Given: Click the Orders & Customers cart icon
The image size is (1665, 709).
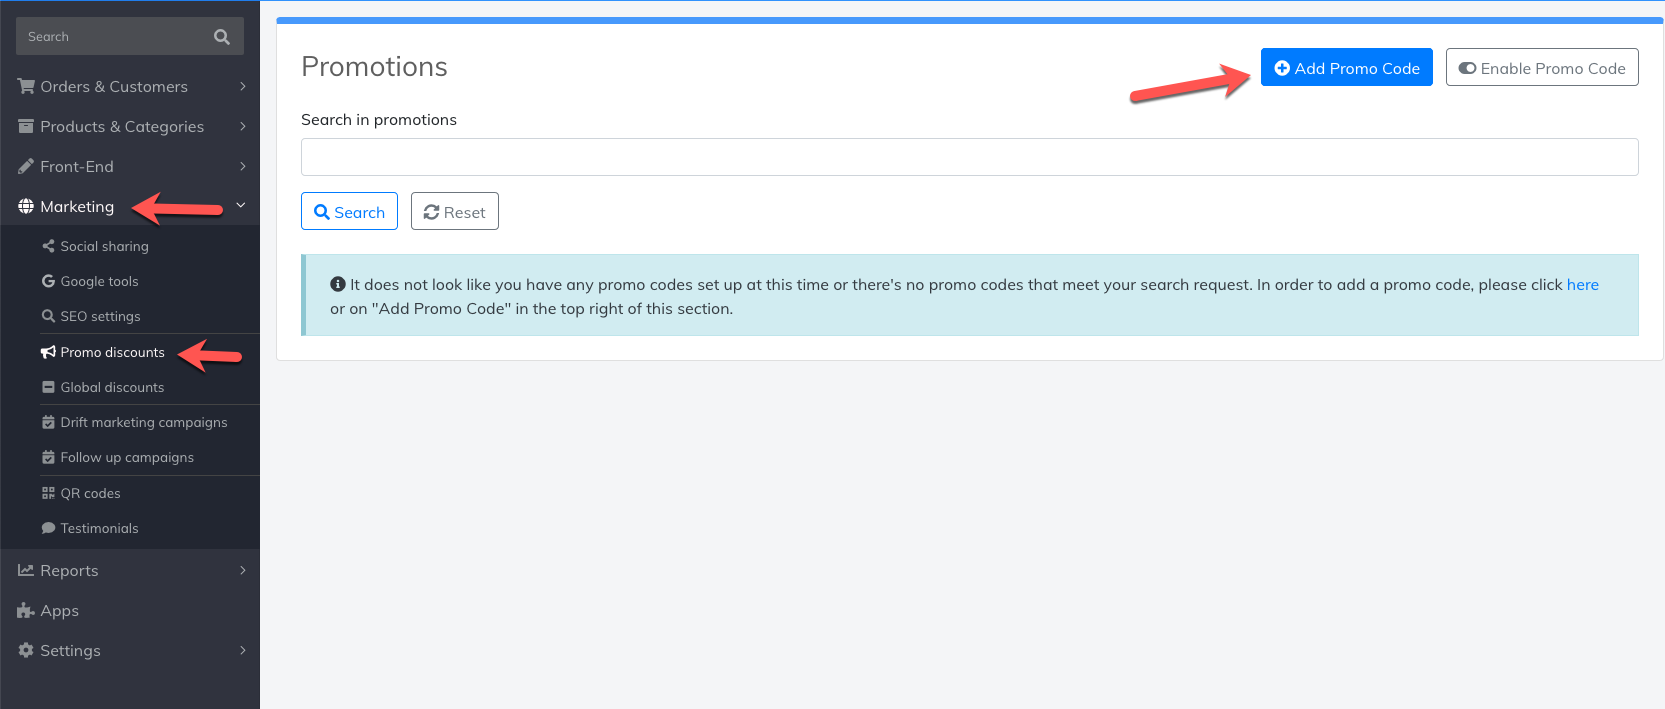Looking at the screenshot, I should tap(26, 86).
